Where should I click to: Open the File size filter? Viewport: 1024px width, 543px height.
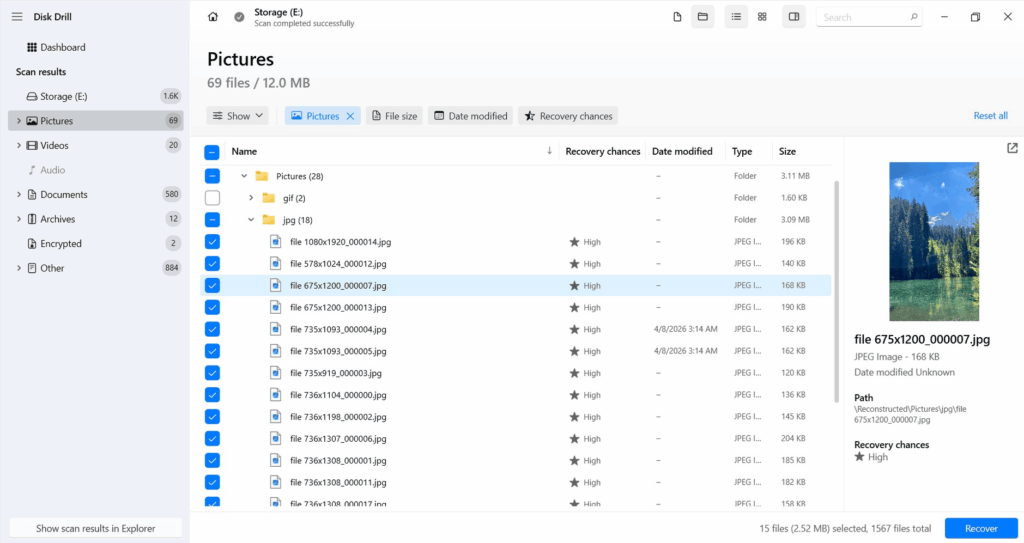[x=394, y=116]
